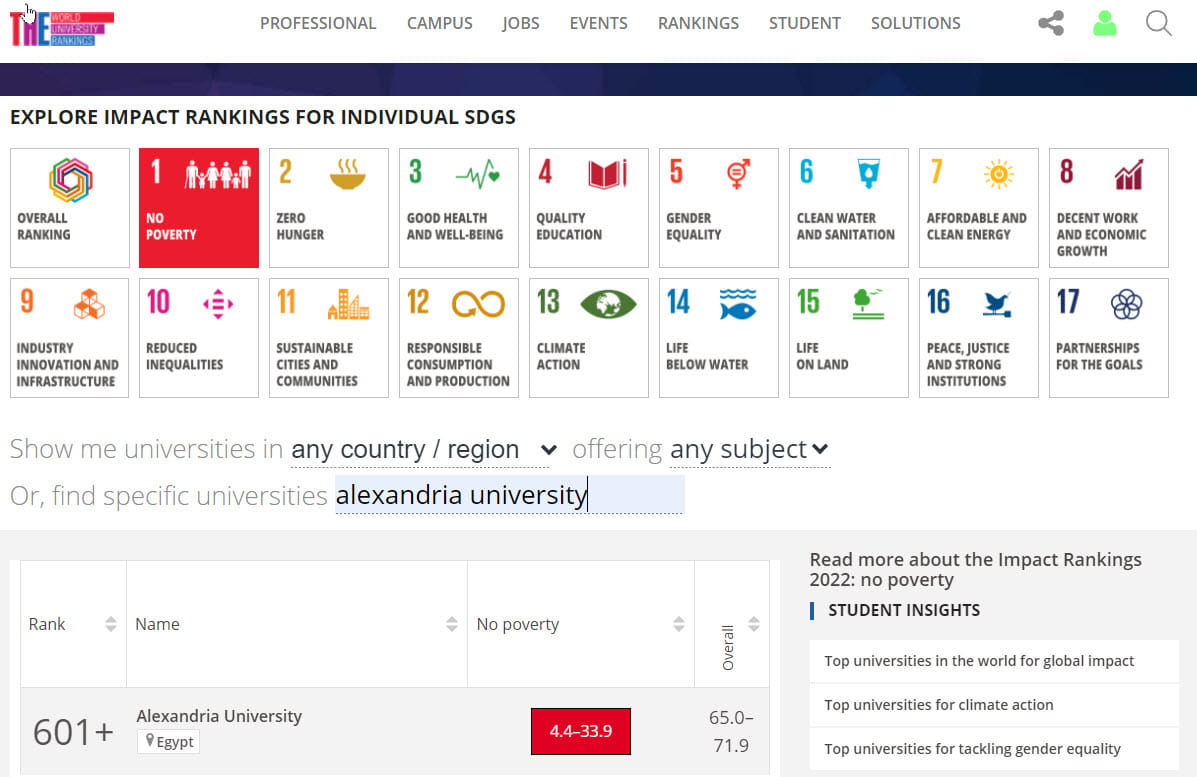Image resolution: width=1197 pixels, height=777 pixels.
Task: Open the green user account icon
Action: click(1104, 23)
